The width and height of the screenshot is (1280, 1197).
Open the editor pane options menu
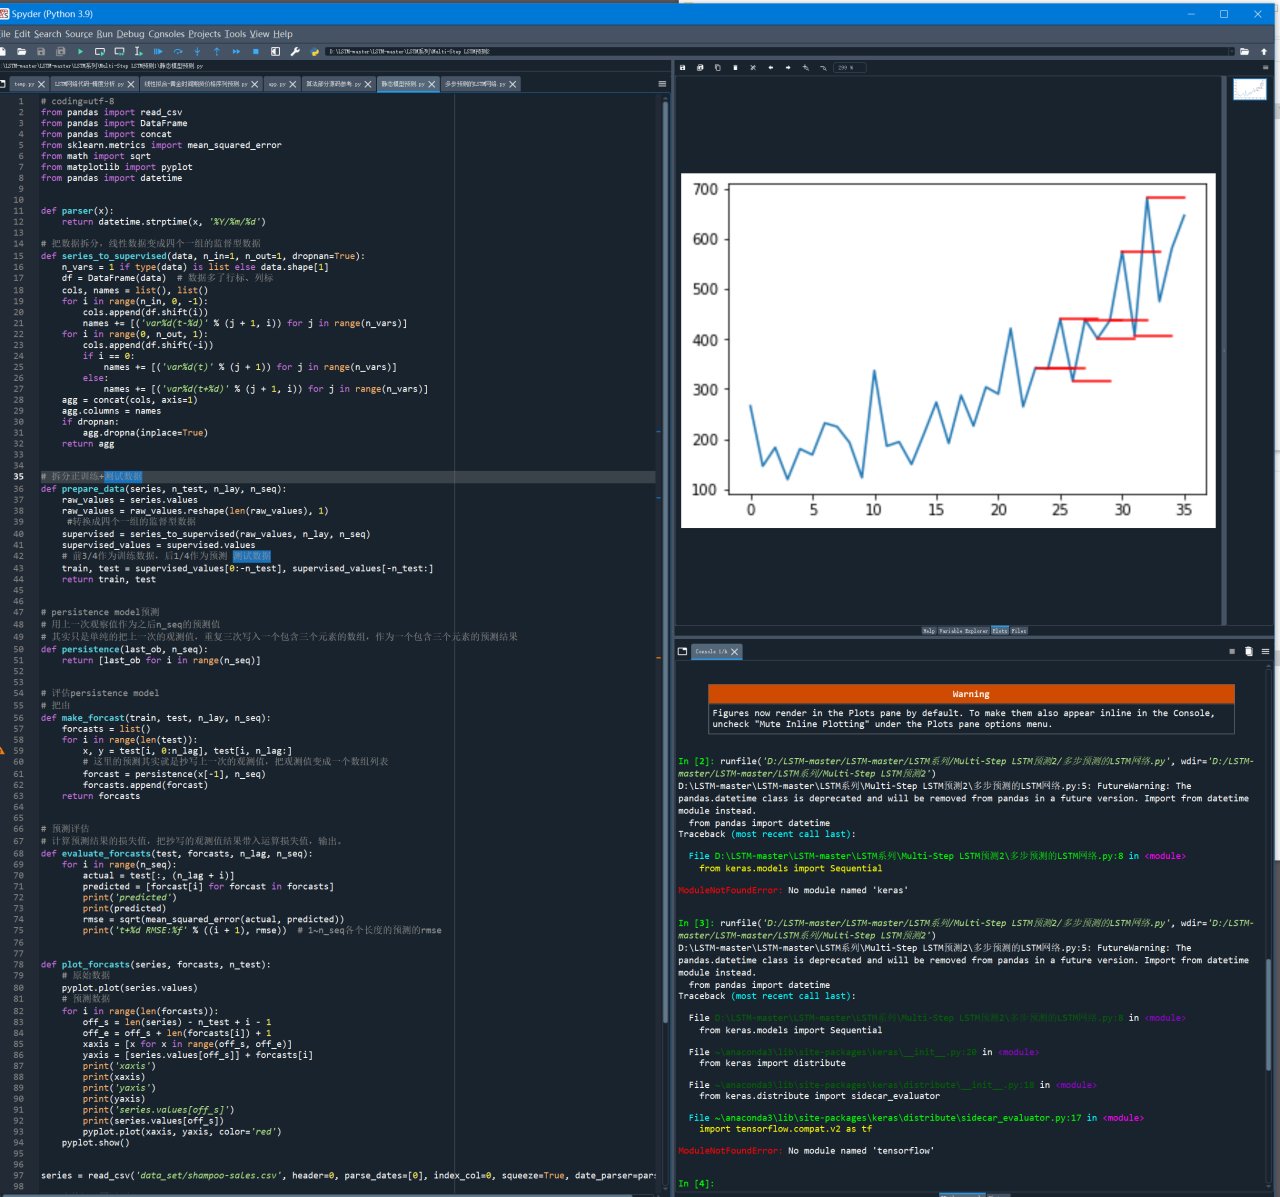click(x=662, y=84)
